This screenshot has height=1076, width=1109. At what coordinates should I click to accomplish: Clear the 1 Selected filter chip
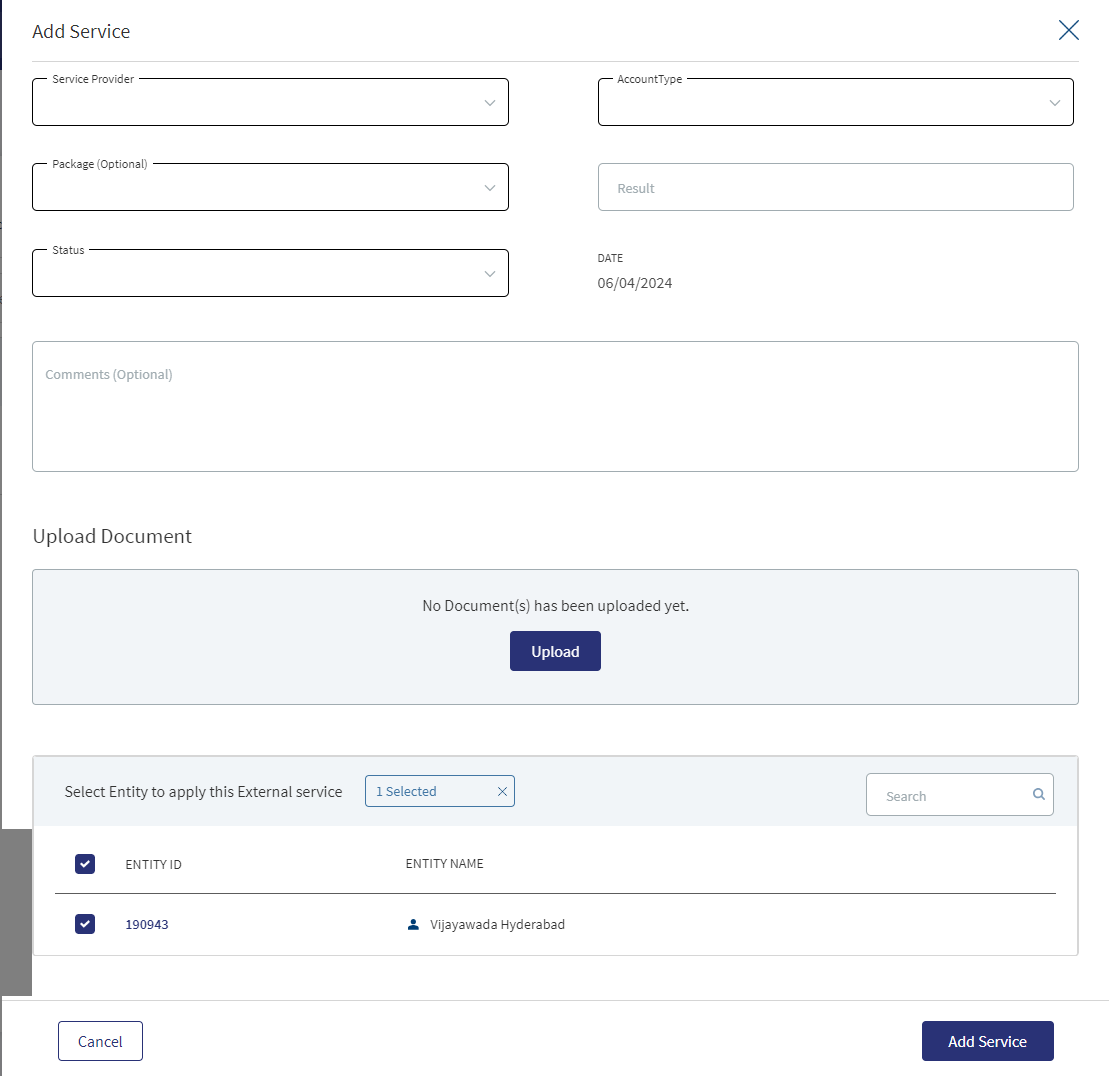[x=502, y=792]
